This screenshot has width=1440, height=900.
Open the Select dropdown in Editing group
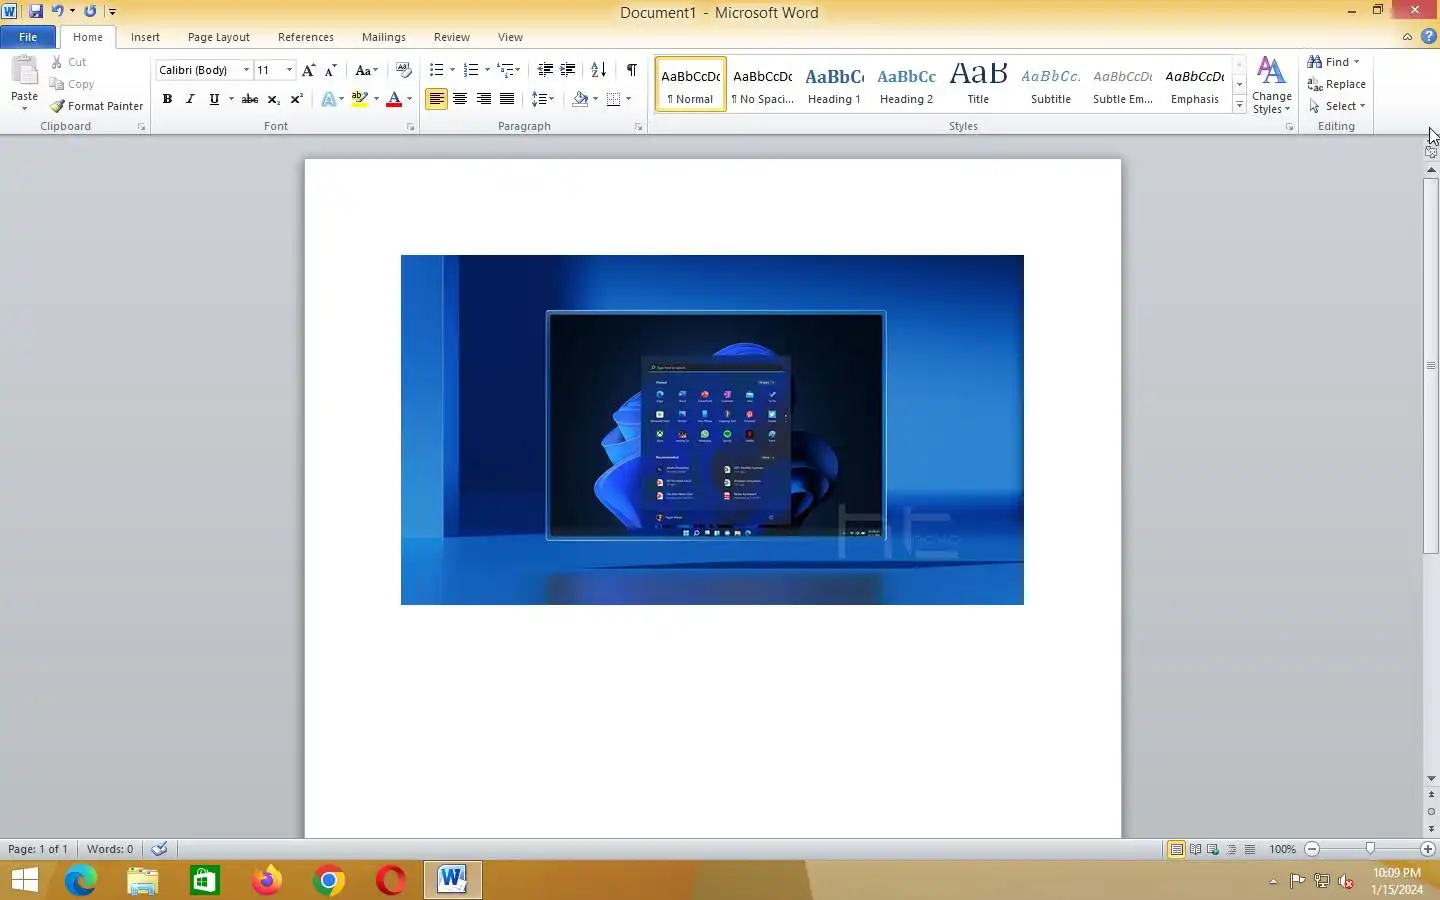[1336, 106]
